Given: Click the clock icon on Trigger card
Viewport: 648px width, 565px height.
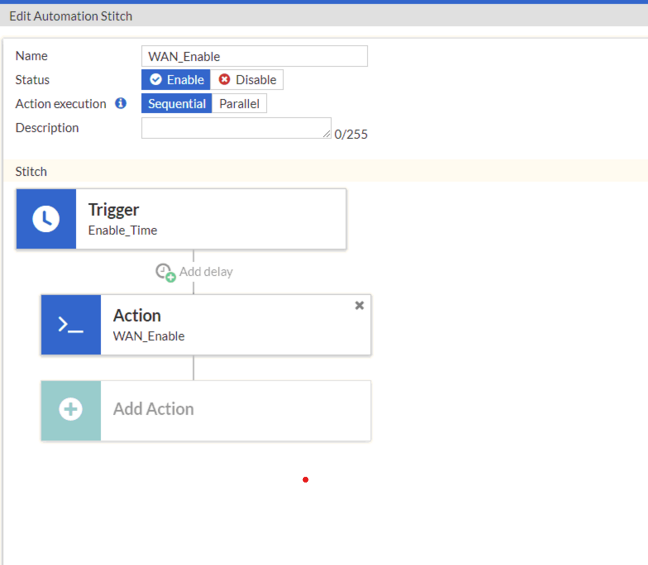Looking at the screenshot, I should pyautogui.click(x=46, y=219).
